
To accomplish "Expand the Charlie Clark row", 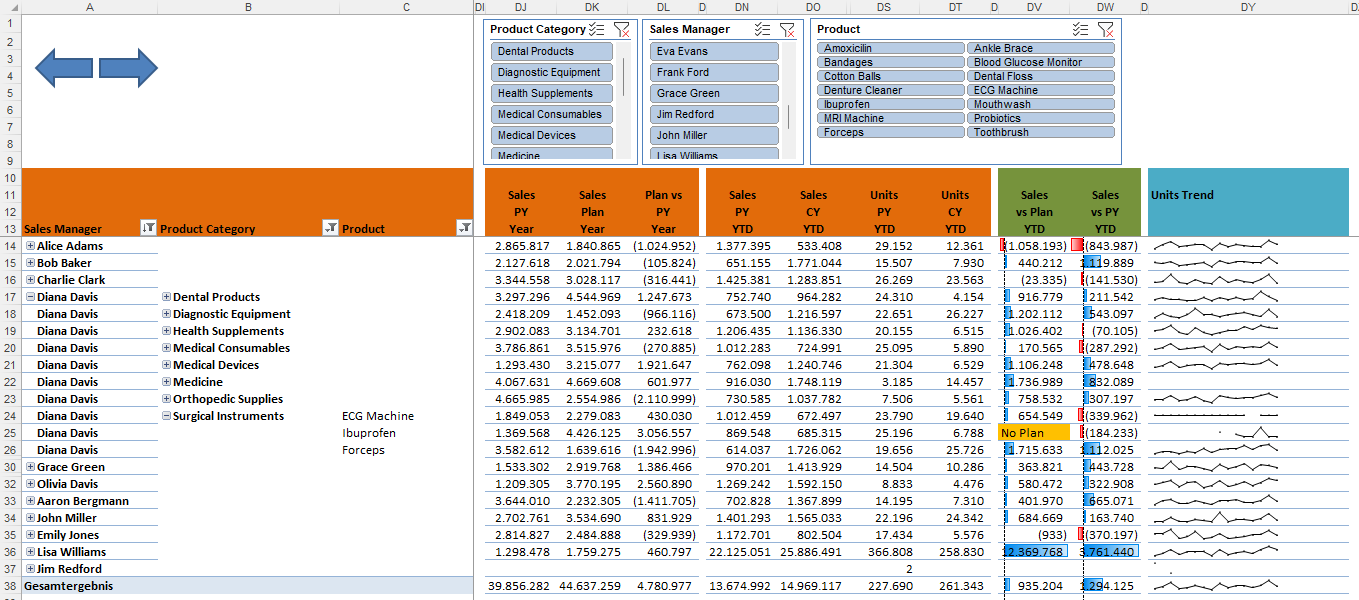I will tap(30, 280).
